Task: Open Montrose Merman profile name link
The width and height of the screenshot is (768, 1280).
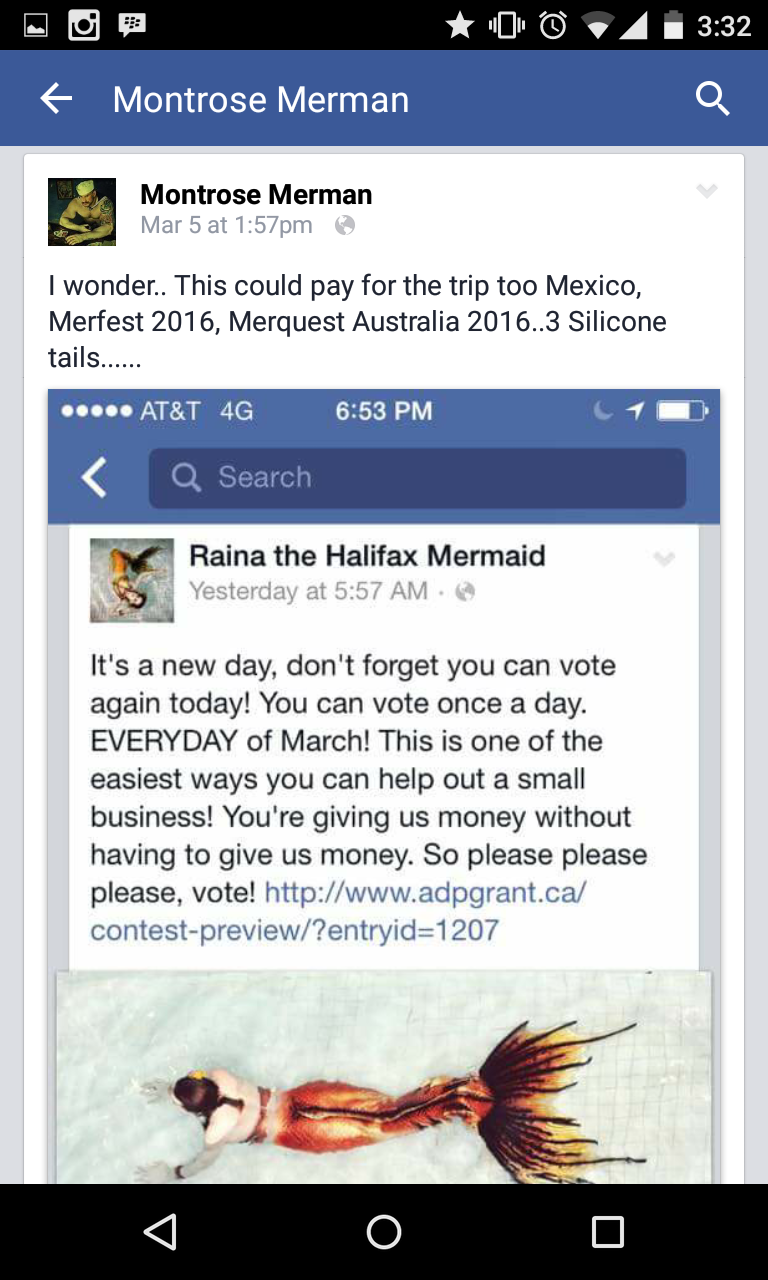Action: pyautogui.click(x=256, y=194)
